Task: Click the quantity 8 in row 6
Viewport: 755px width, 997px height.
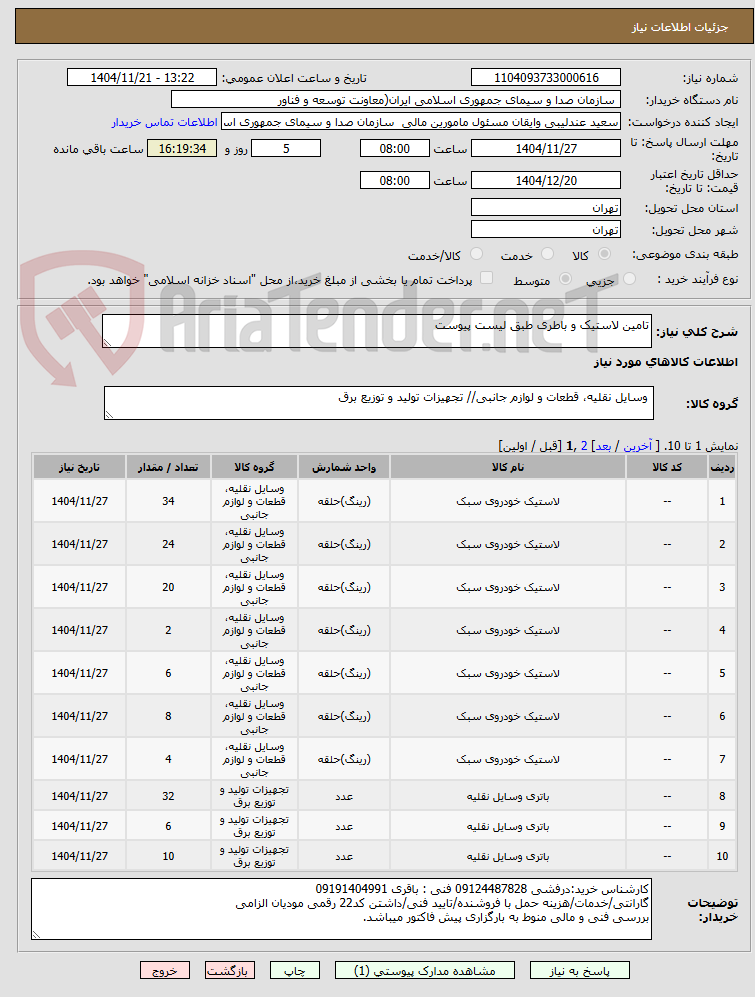Action: click(168, 716)
